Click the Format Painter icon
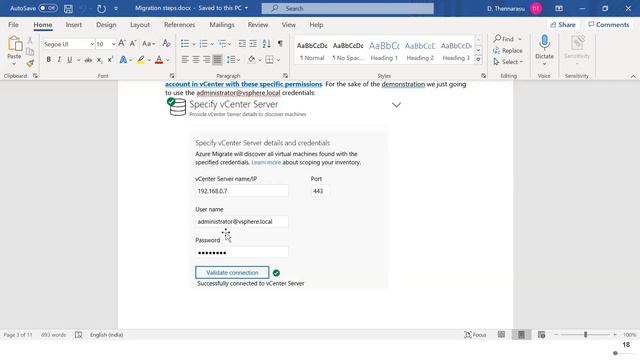The width and height of the screenshot is (640, 360). tap(30, 63)
